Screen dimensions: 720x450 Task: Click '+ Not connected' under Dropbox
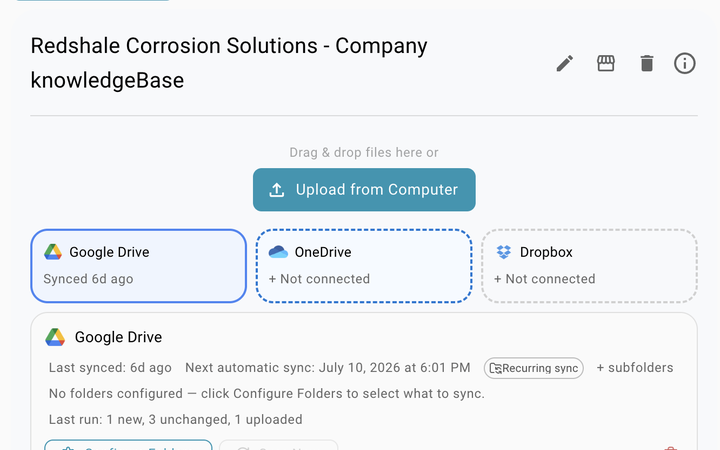[x=545, y=279]
